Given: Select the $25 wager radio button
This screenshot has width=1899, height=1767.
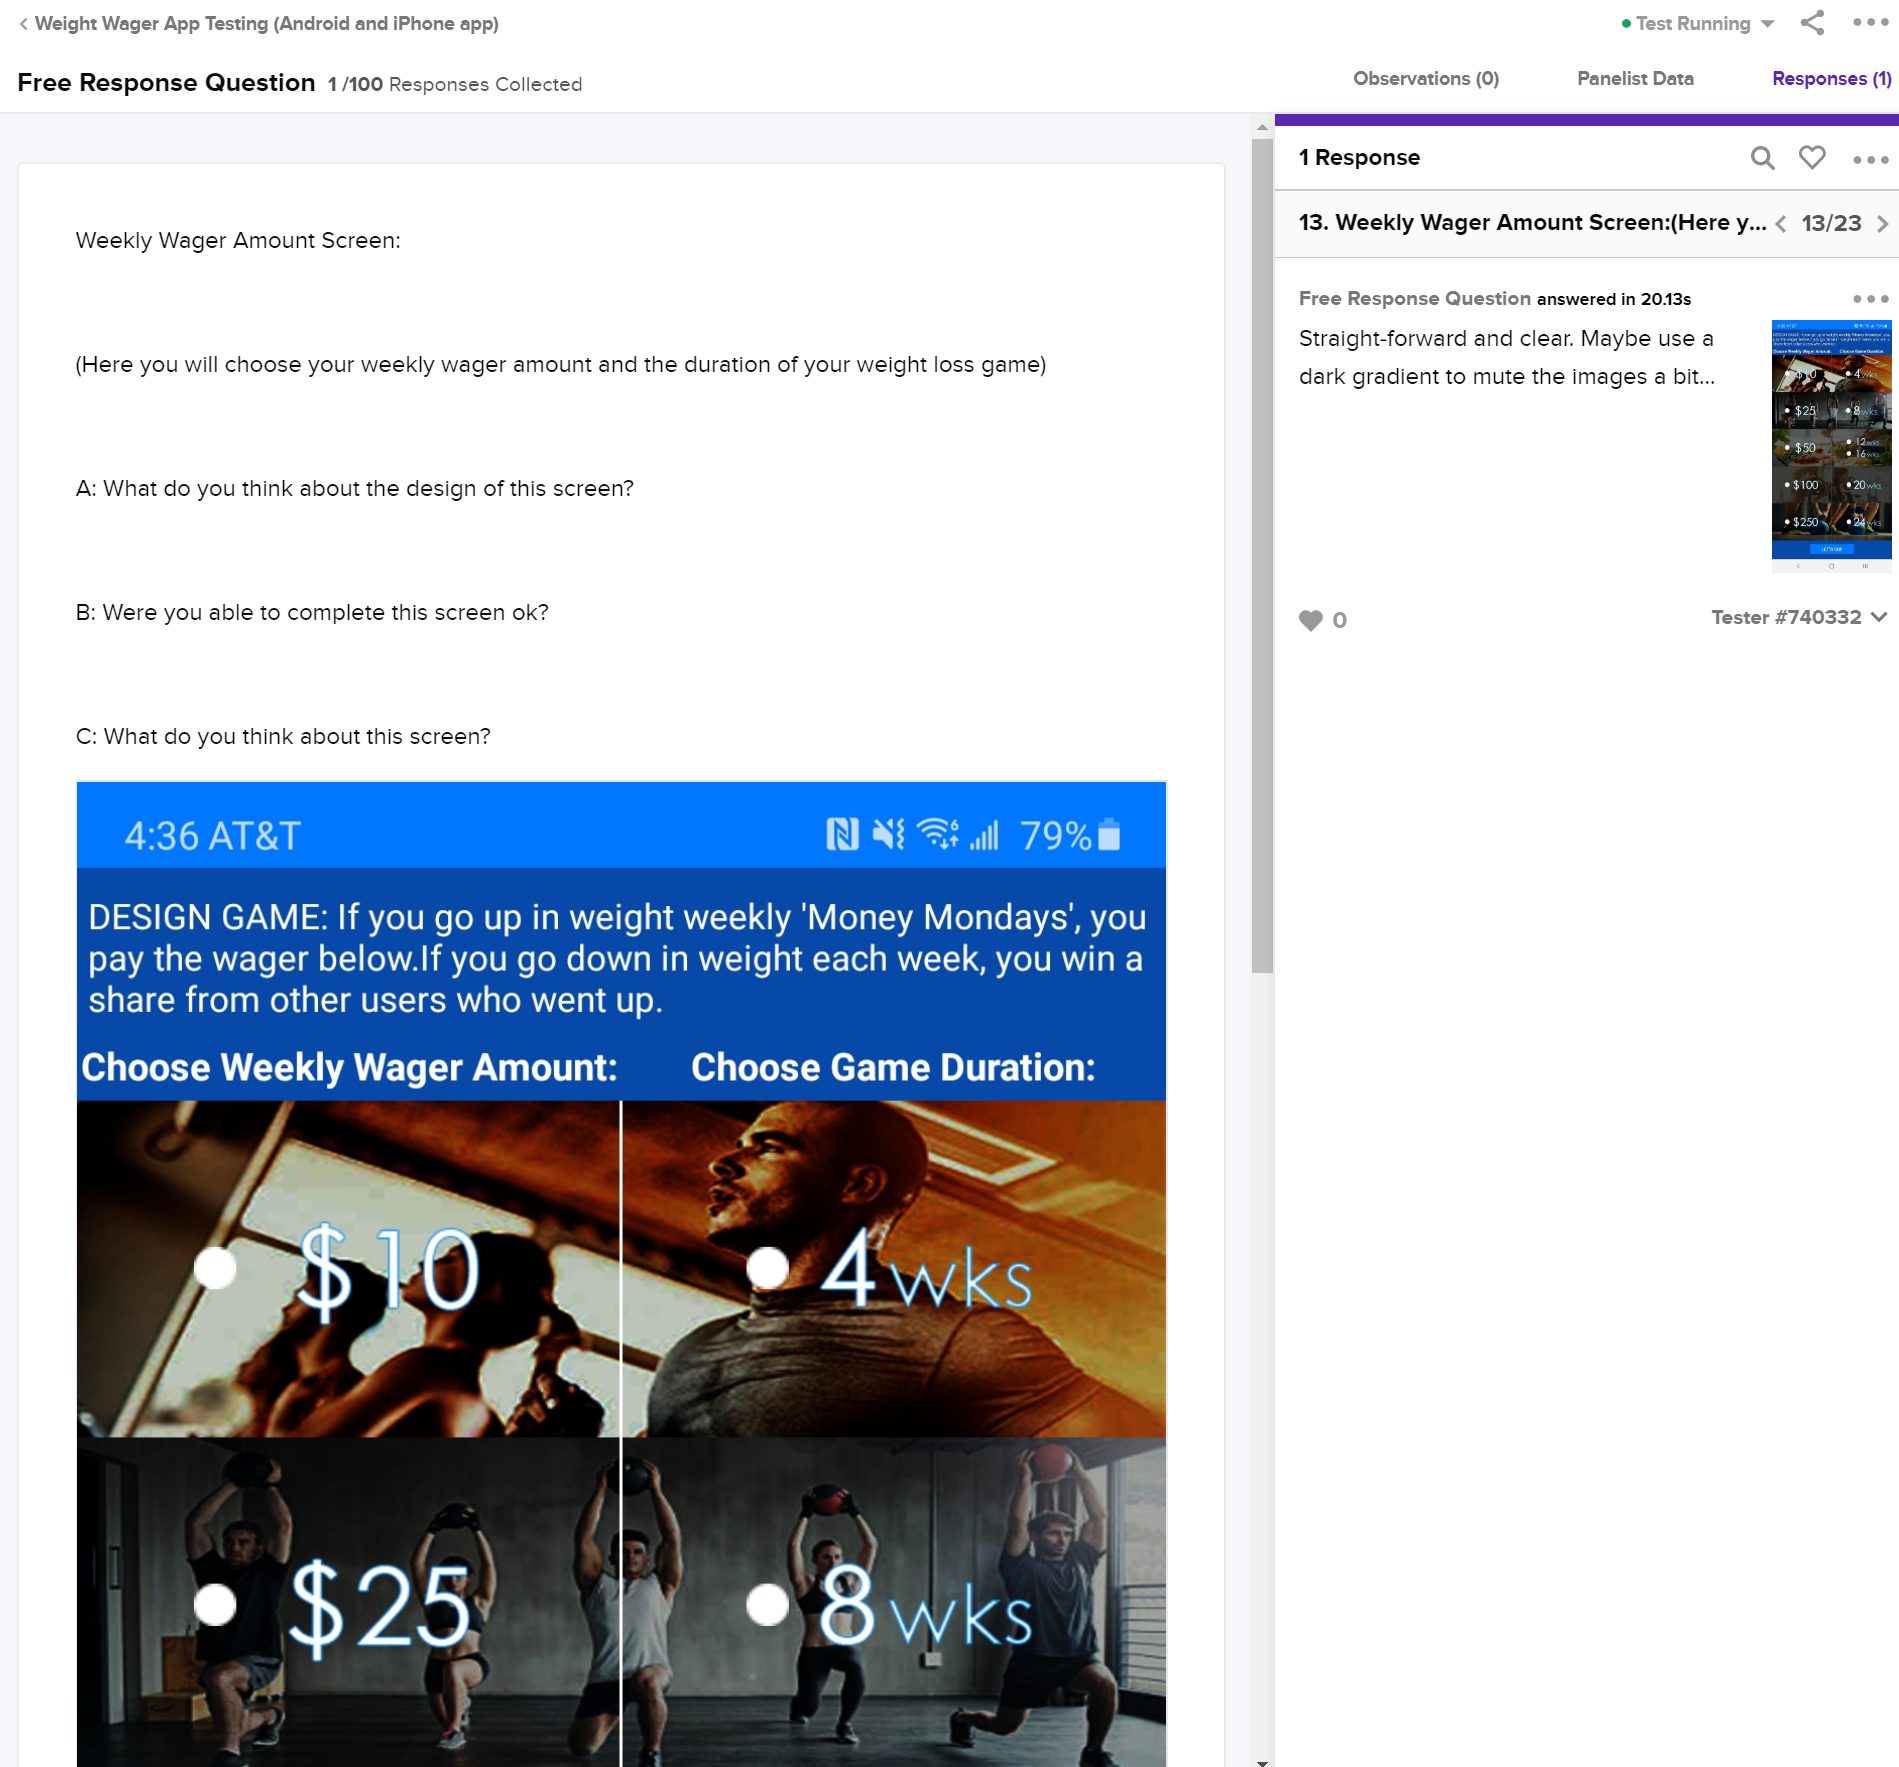Looking at the screenshot, I should coord(215,1604).
